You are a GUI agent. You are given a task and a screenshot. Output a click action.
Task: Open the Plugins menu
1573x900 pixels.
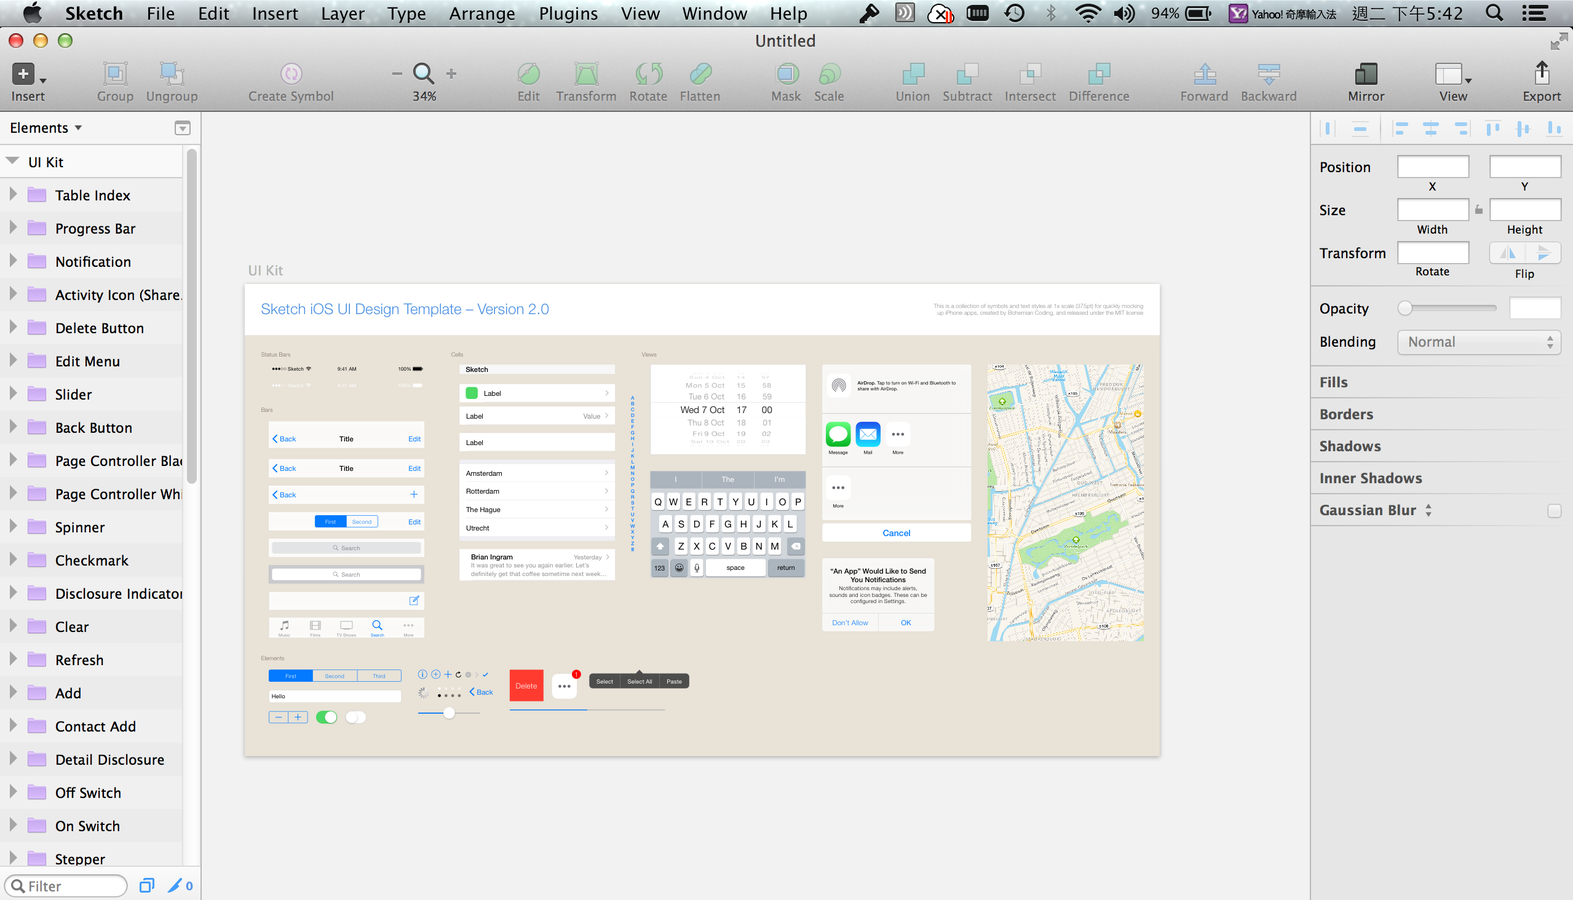point(568,13)
